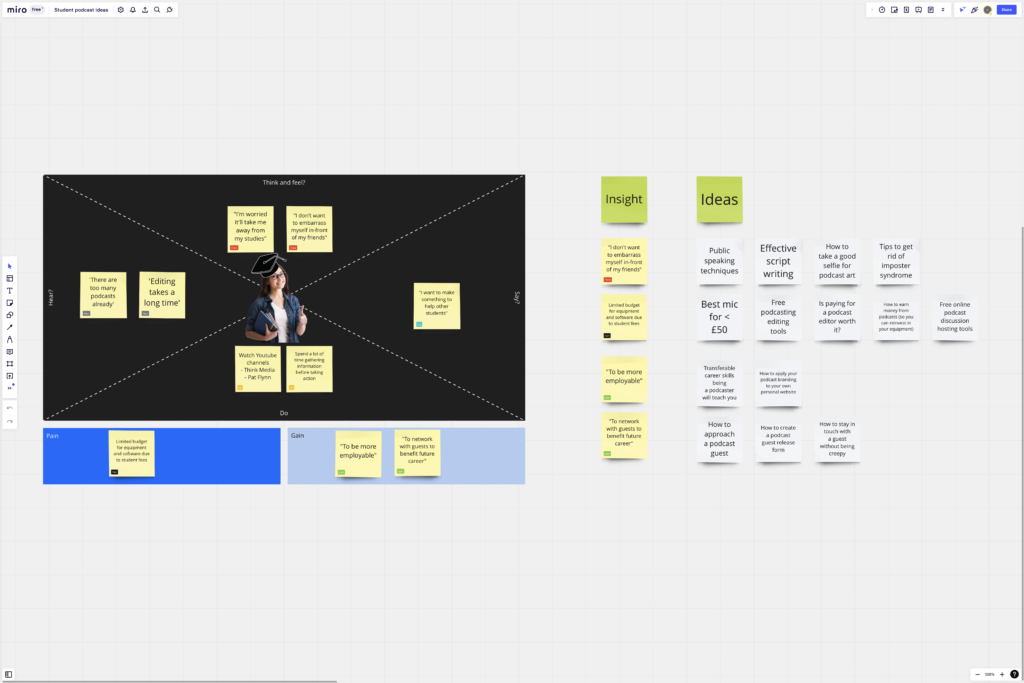
Task: Click the 'Think and feel?' label
Action: pos(283,182)
